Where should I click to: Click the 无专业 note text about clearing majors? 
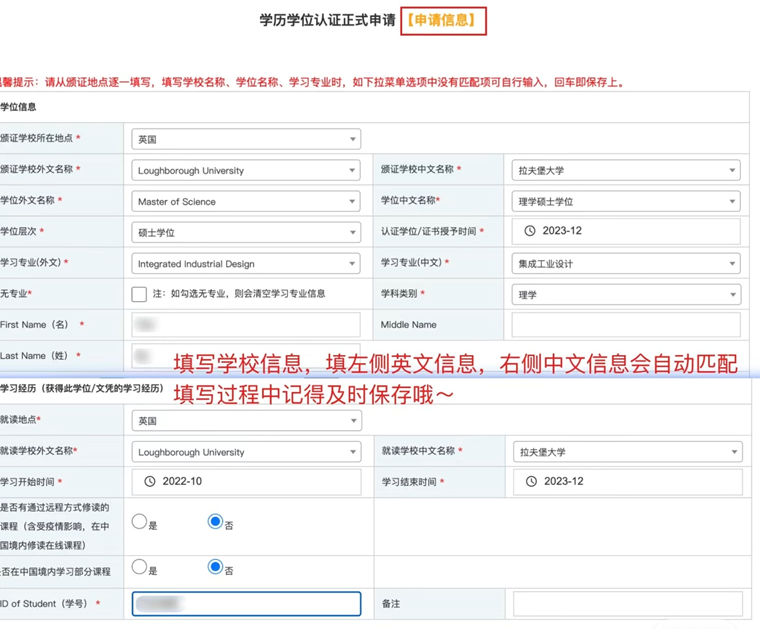239,293
